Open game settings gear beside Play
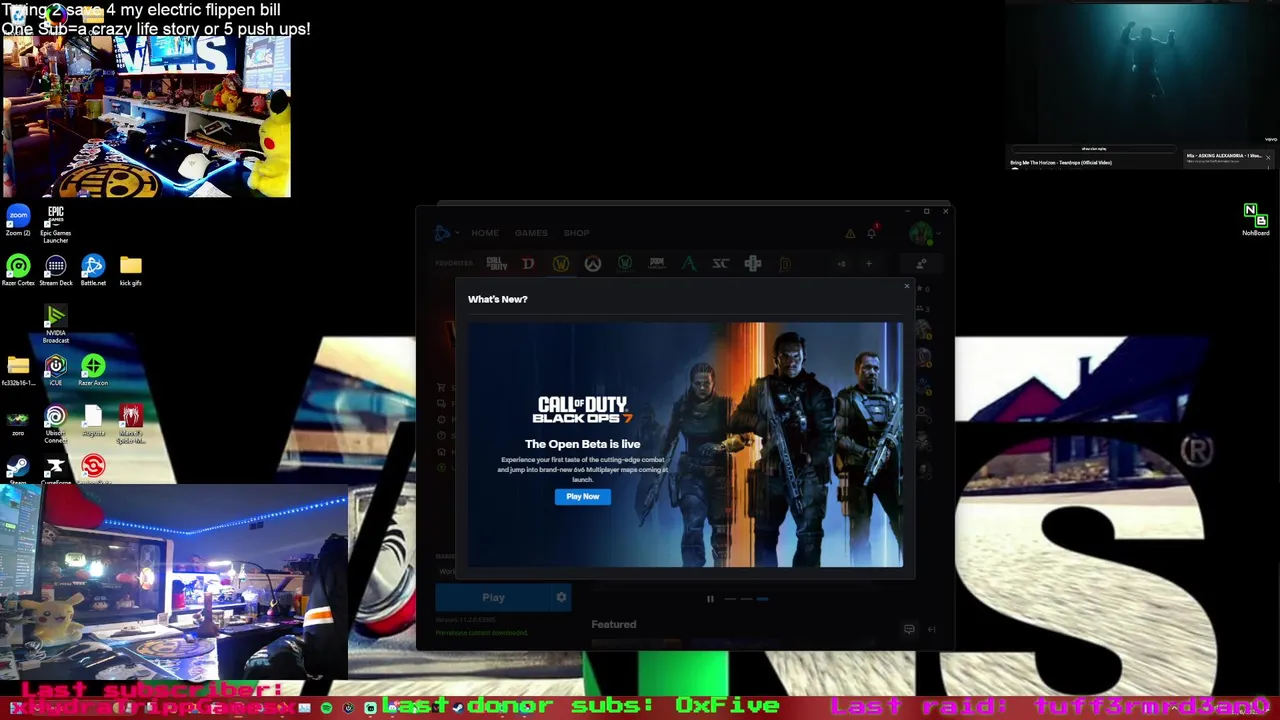1280x720 pixels. [561, 598]
